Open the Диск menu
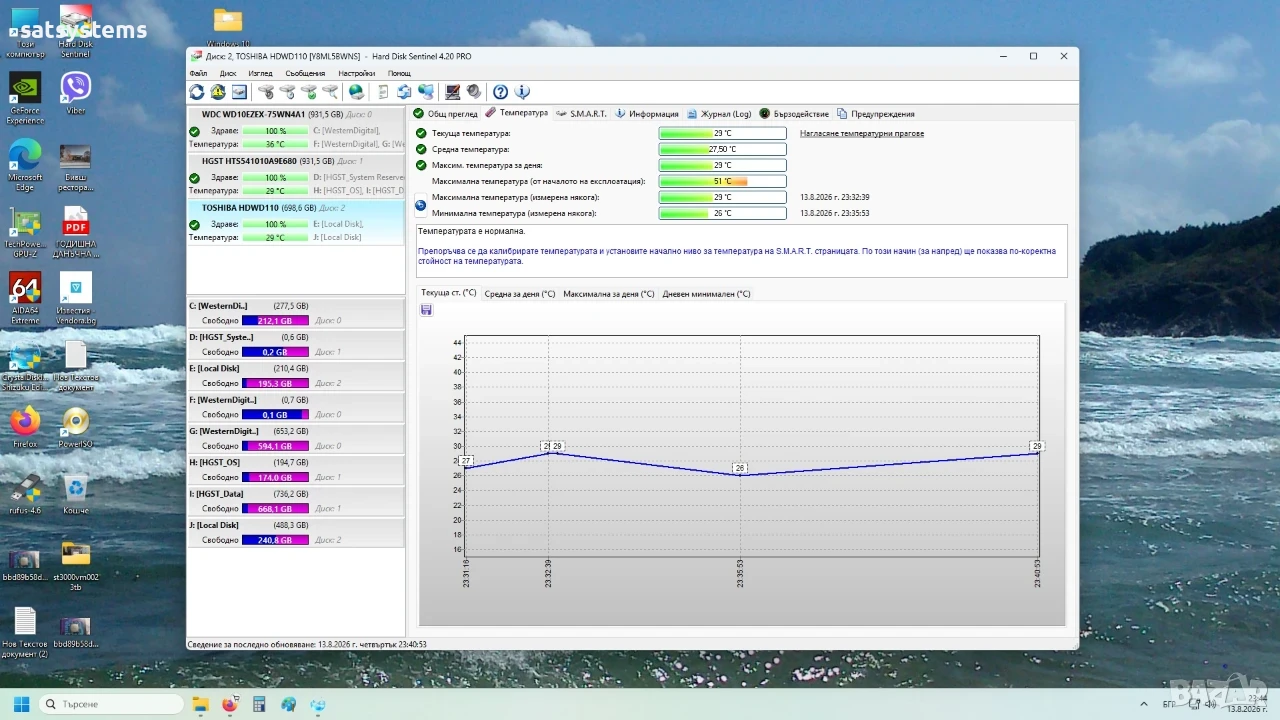This screenshot has height=720, width=1280. (228, 73)
